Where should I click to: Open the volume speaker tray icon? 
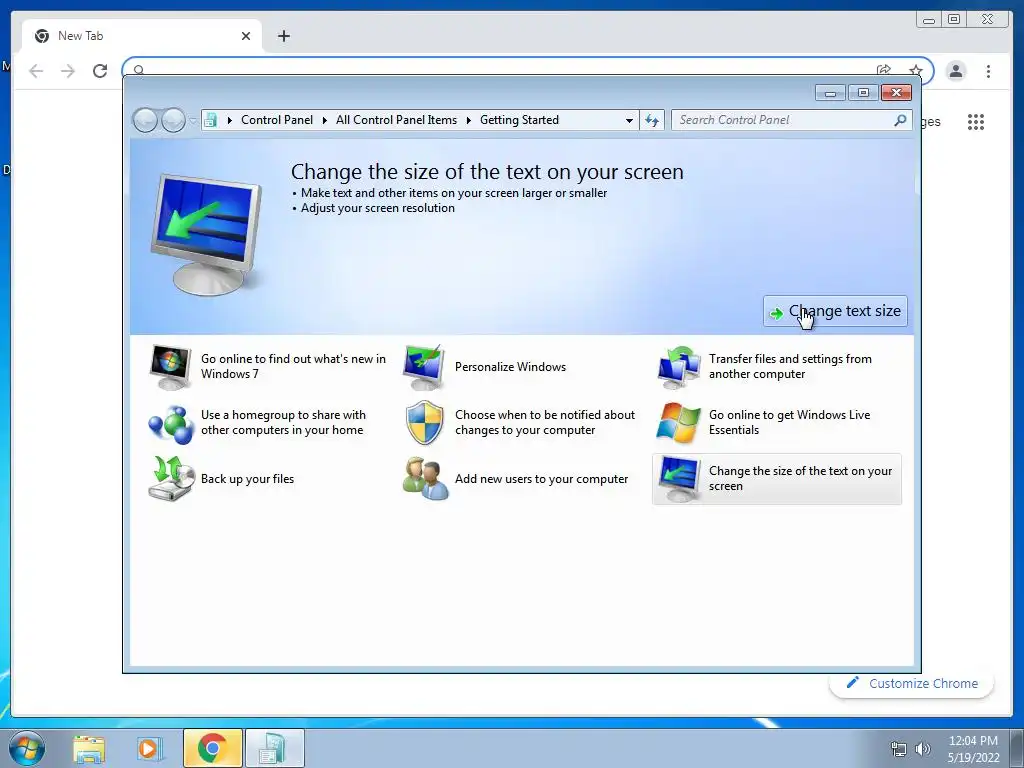click(x=923, y=749)
